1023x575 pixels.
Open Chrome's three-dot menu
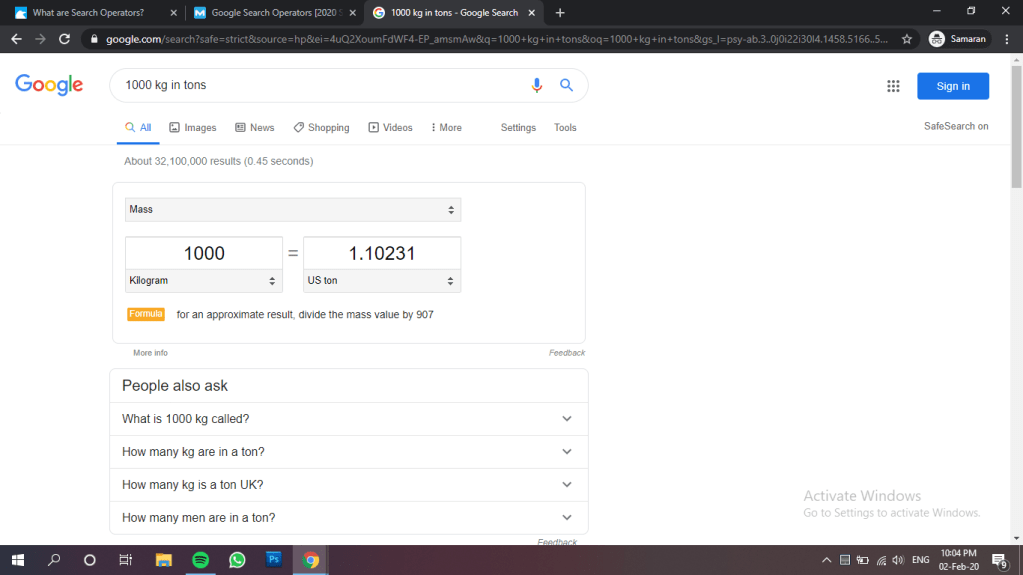[x=1007, y=39]
